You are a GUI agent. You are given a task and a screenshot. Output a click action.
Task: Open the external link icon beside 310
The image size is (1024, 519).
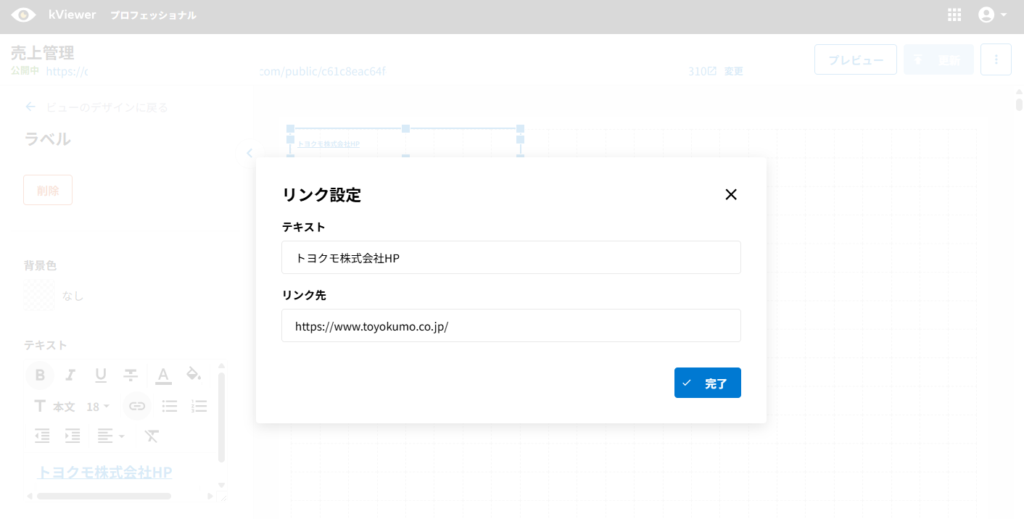coord(712,71)
